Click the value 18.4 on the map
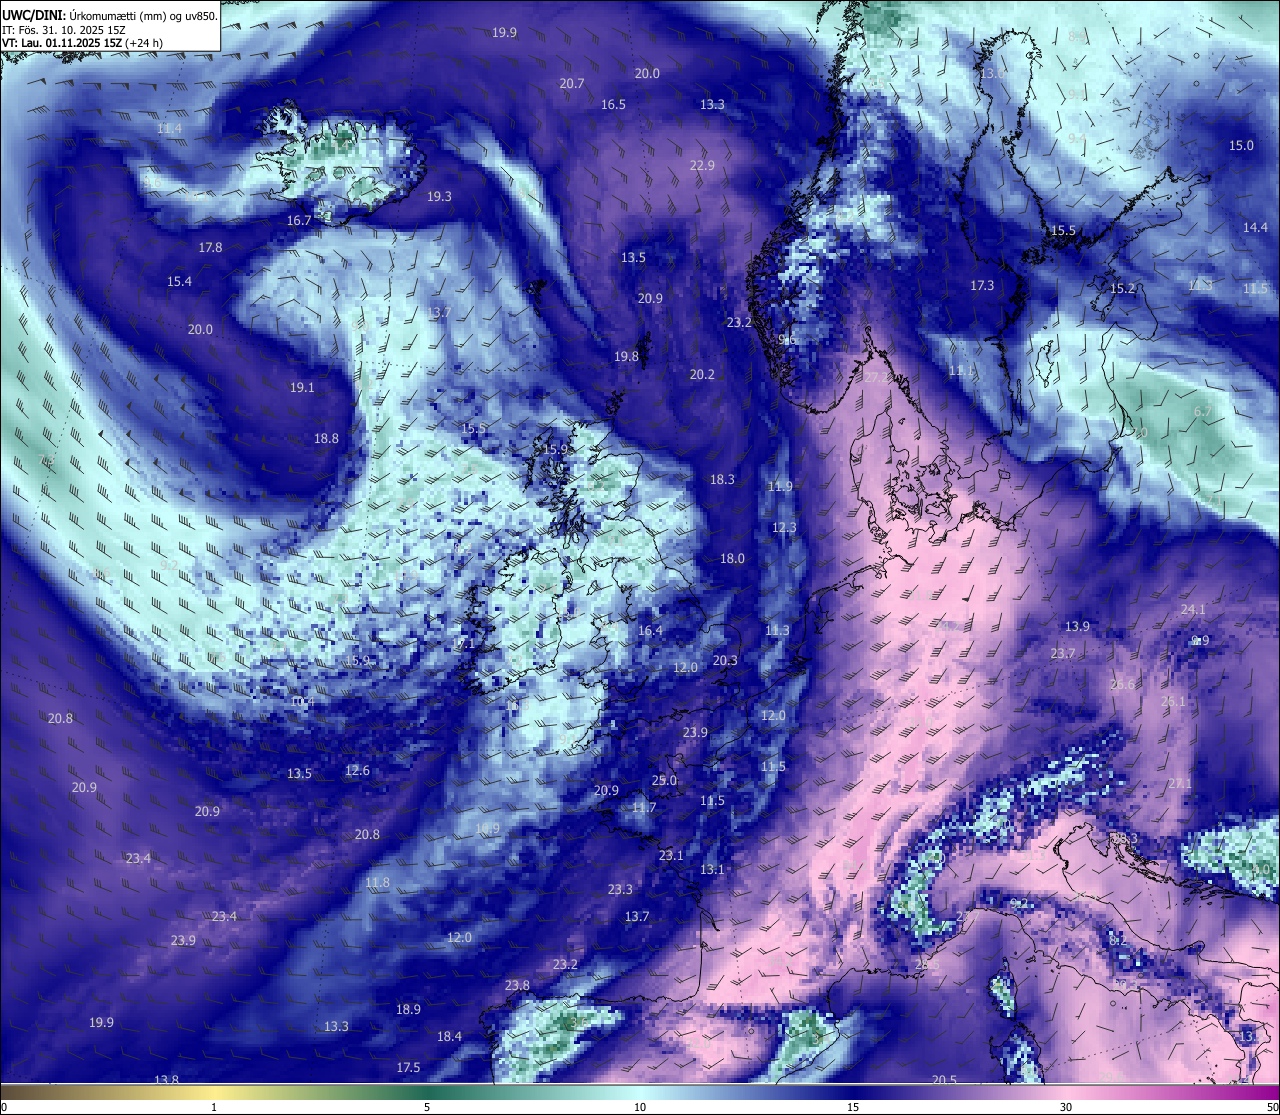Viewport: 1280px width, 1115px height. click(449, 1037)
